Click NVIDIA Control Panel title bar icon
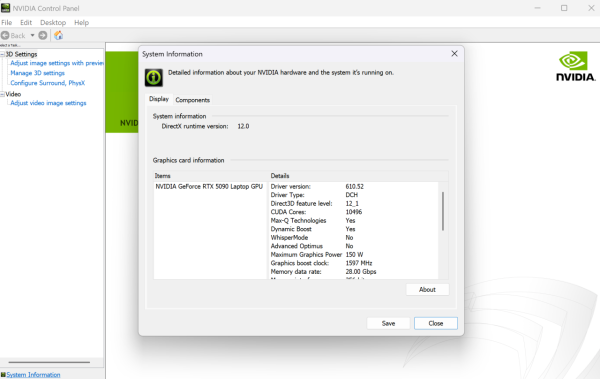This screenshot has height=379, width=600. tap(5, 8)
